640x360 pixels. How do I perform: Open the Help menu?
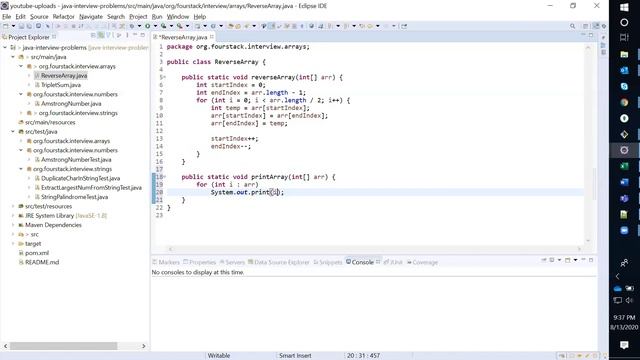200,17
